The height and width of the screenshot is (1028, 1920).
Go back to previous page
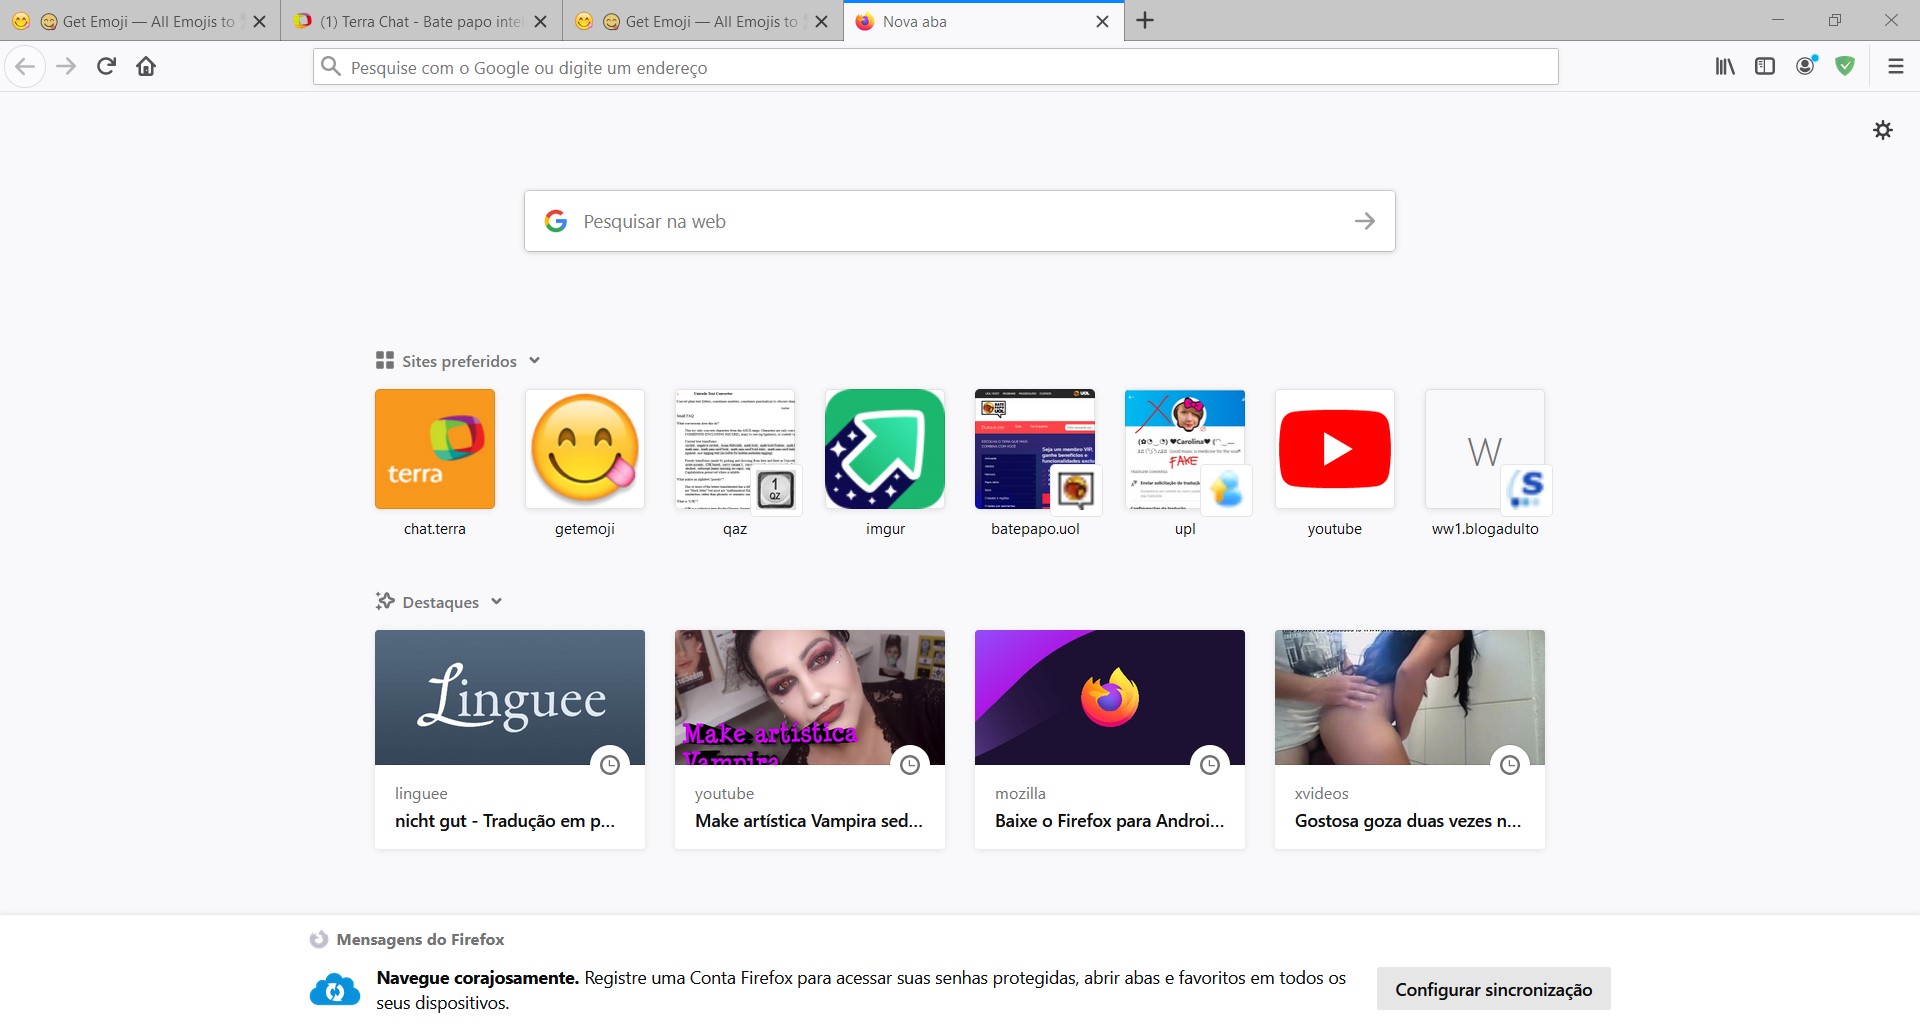tap(25, 67)
